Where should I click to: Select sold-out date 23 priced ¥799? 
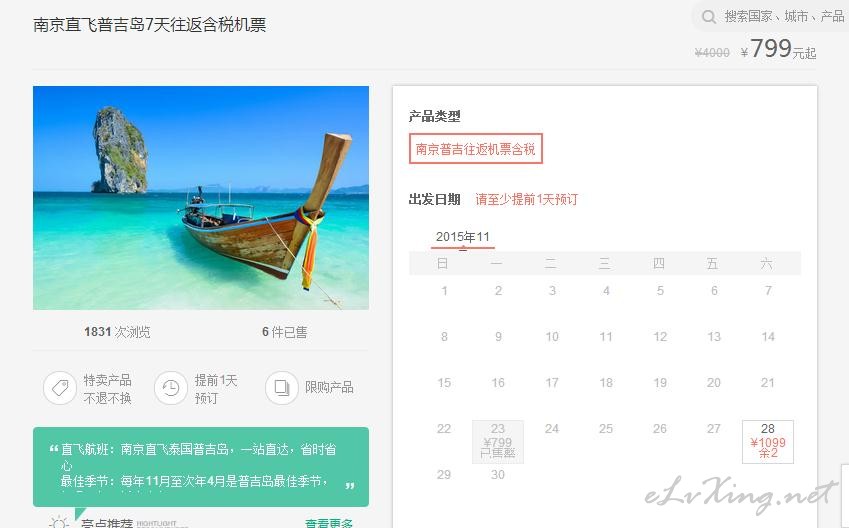click(498, 442)
